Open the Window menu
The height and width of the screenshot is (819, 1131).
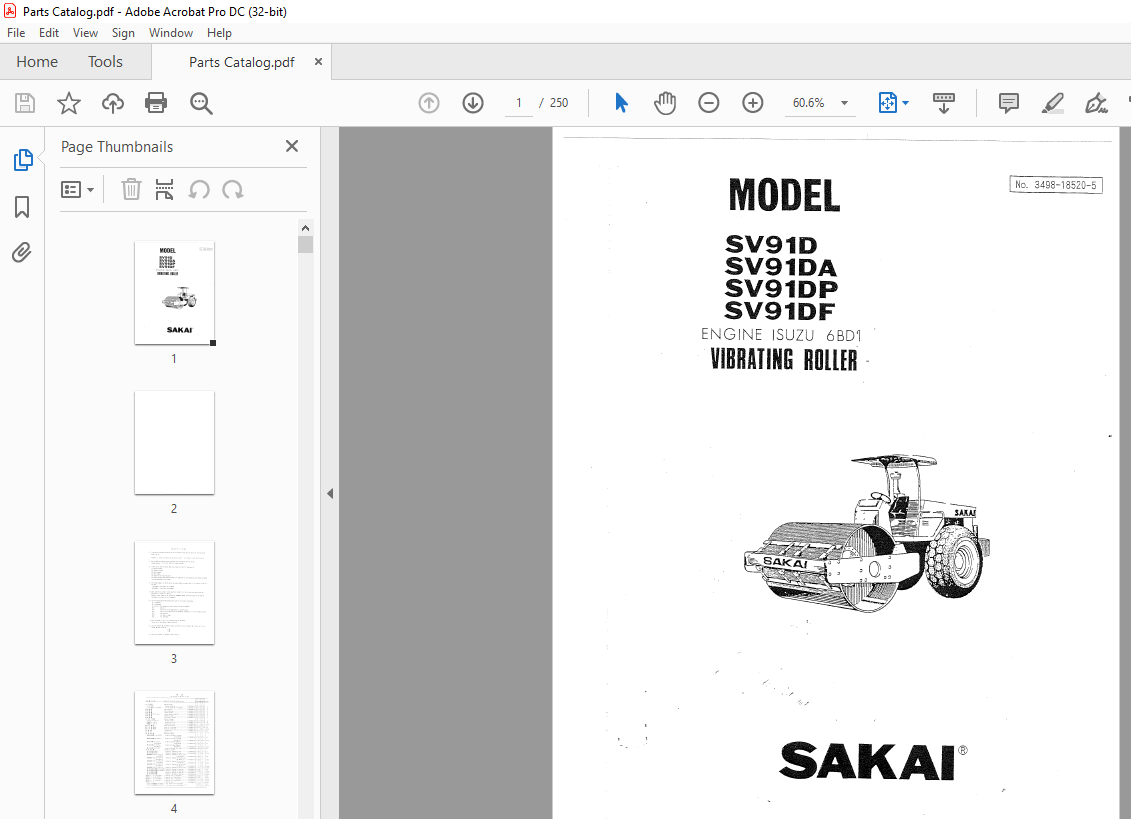pyautogui.click(x=171, y=32)
